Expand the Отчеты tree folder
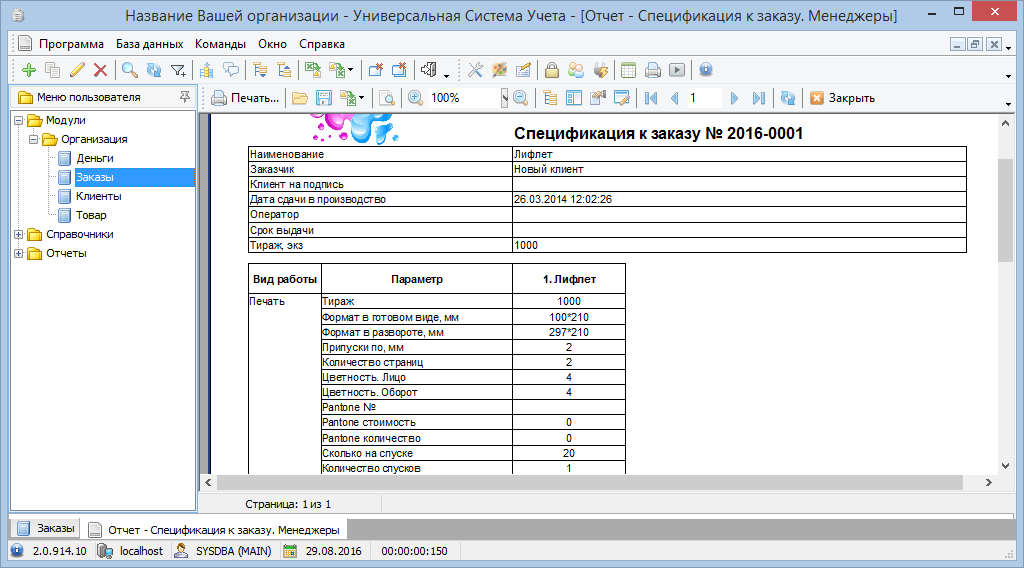The width and height of the screenshot is (1024, 568). coord(19,253)
